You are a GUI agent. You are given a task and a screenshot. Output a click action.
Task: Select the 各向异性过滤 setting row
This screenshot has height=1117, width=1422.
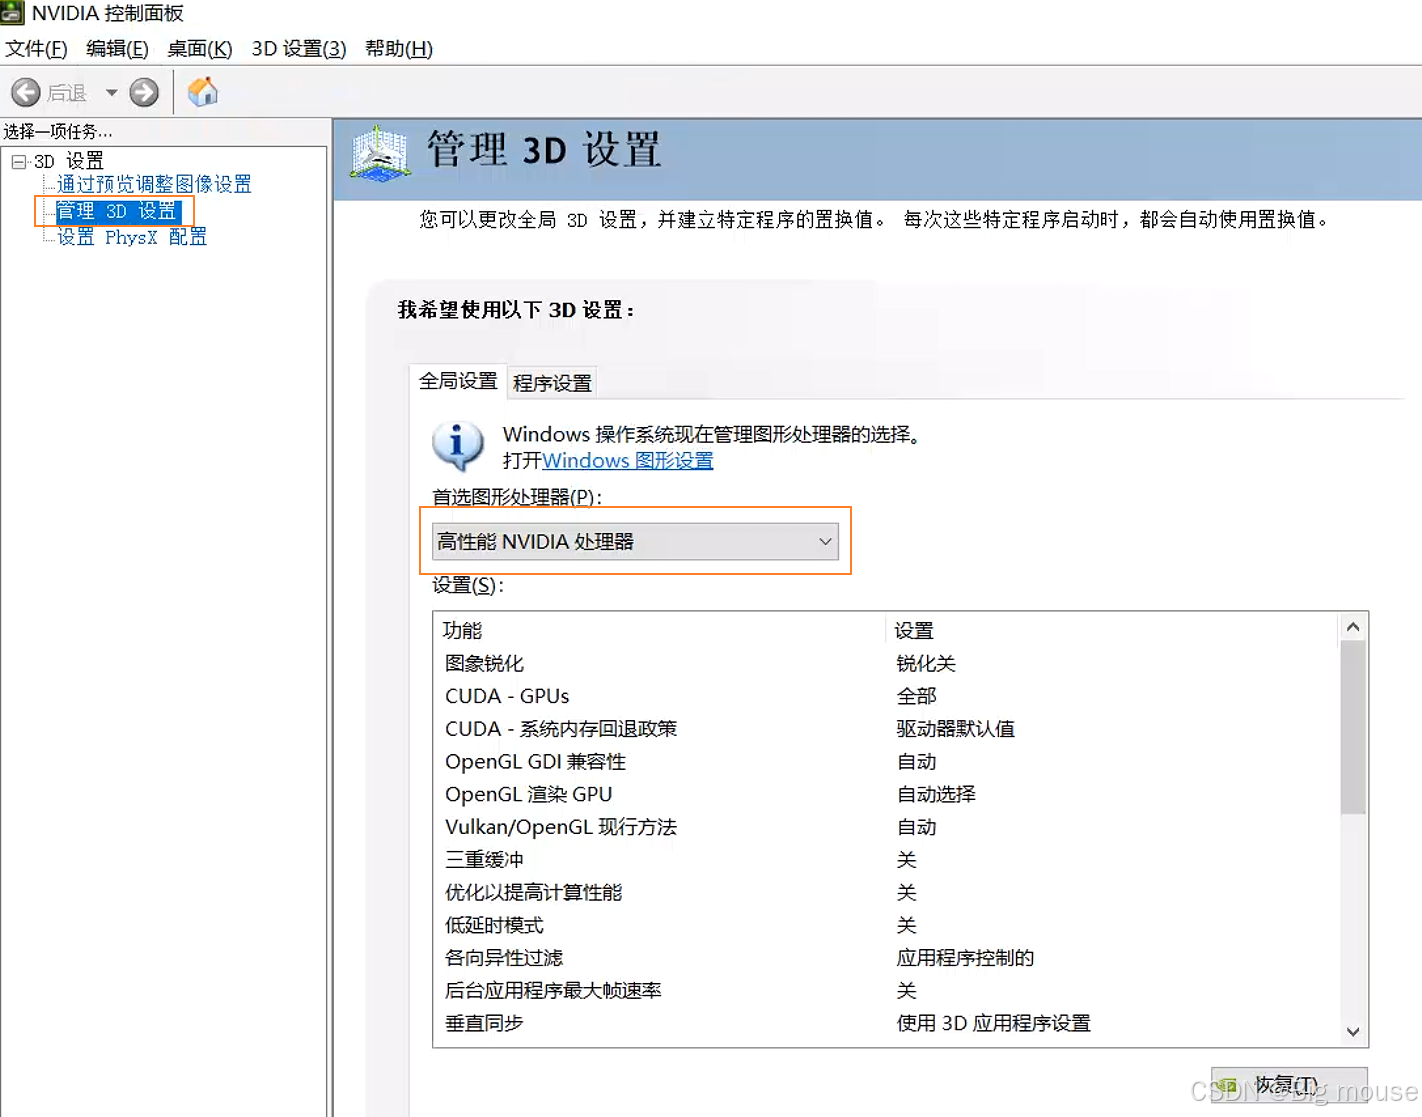click(x=886, y=958)
